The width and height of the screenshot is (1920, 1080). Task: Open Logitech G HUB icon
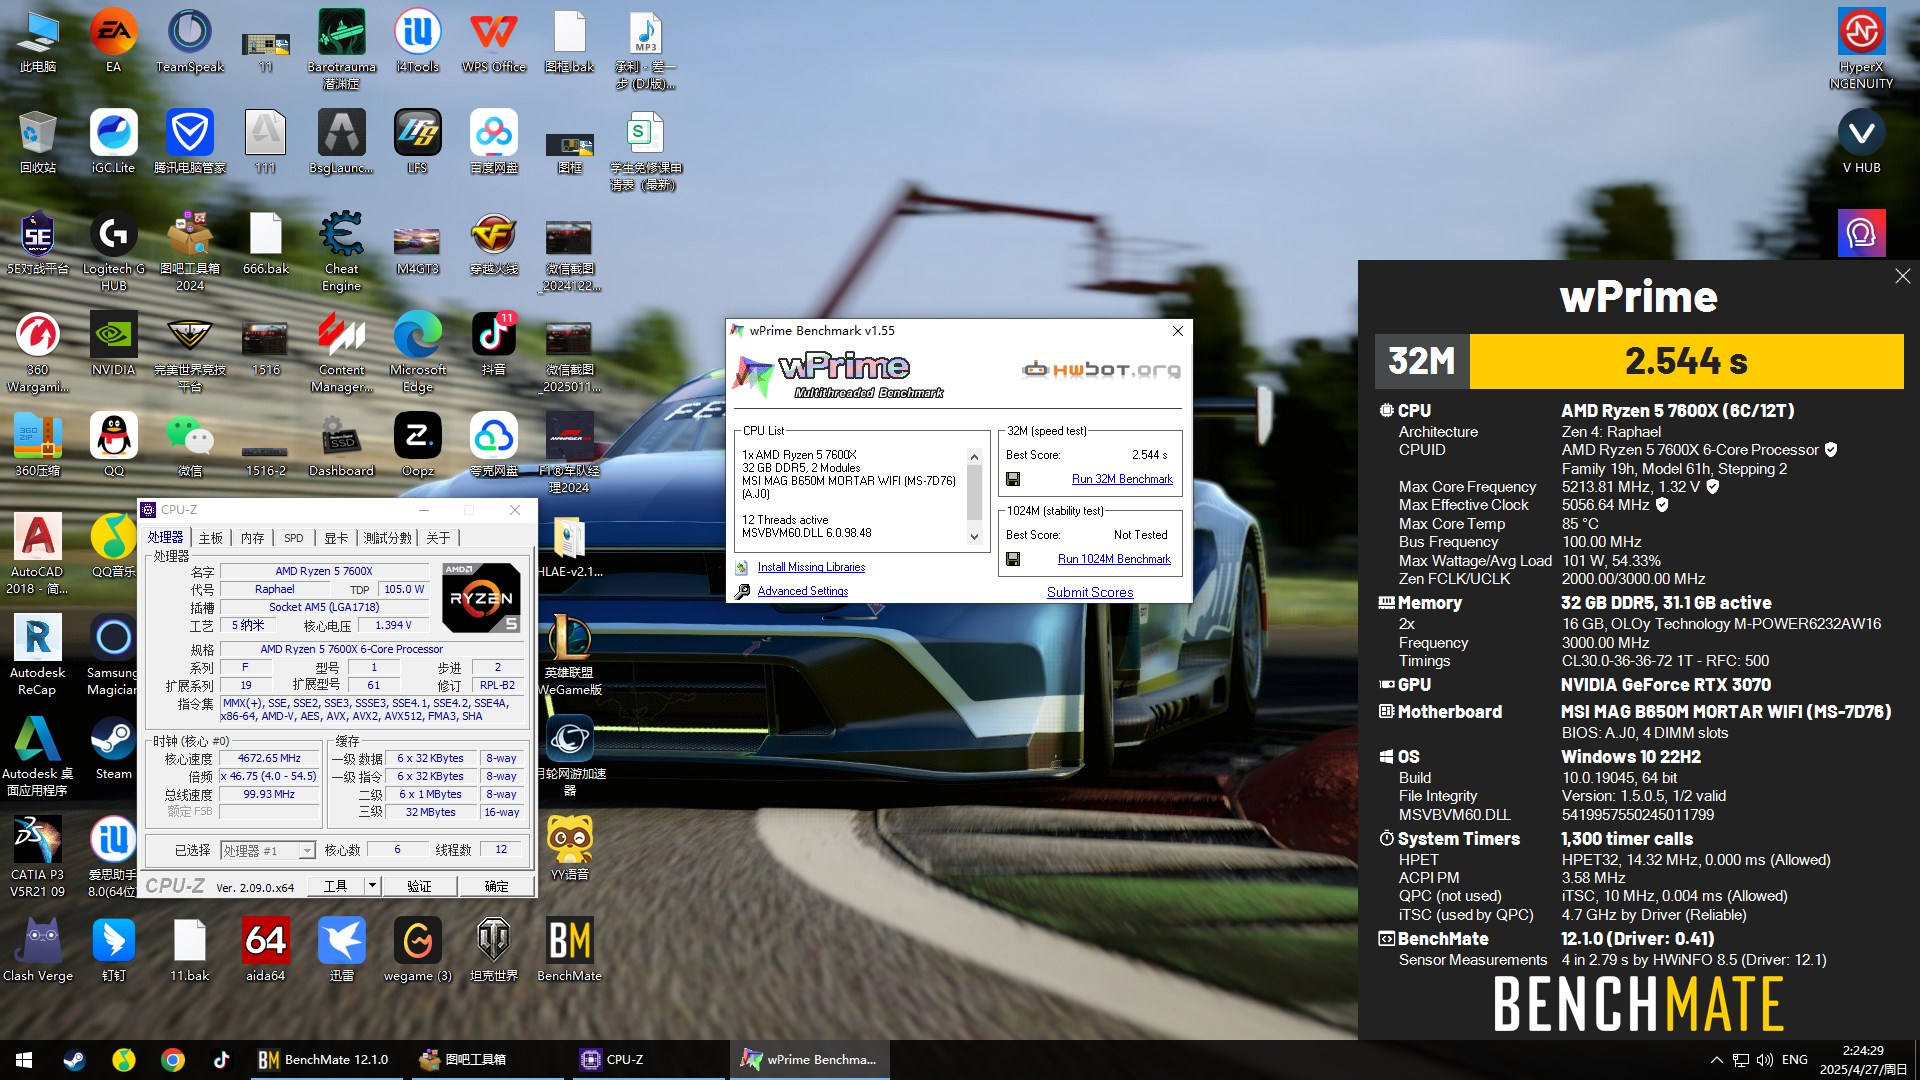pos(113,250)
